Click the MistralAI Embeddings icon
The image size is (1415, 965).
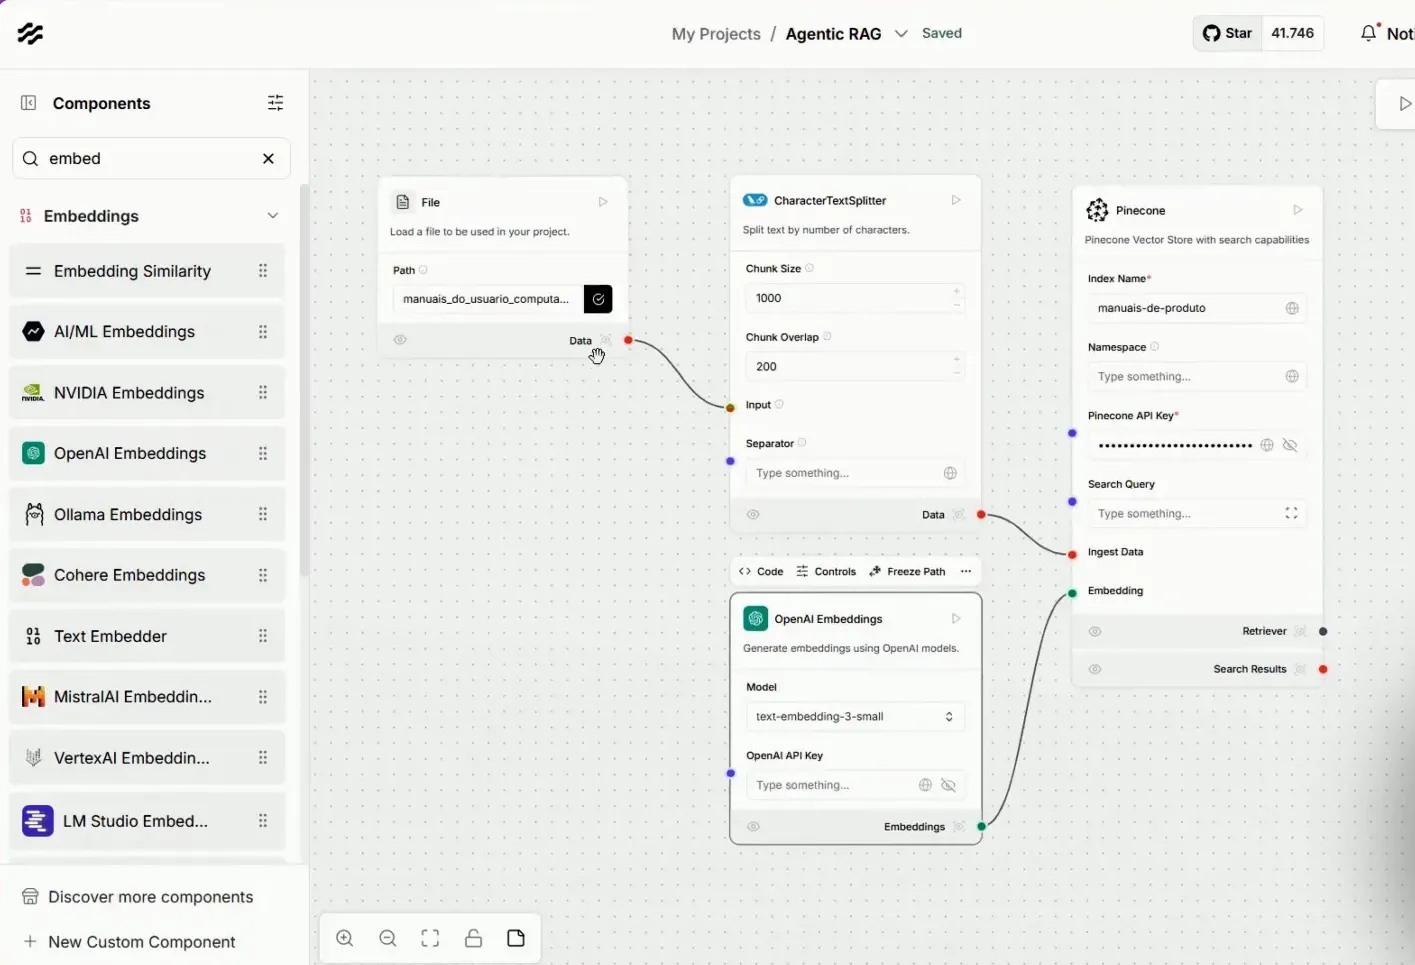coord(33,697)
